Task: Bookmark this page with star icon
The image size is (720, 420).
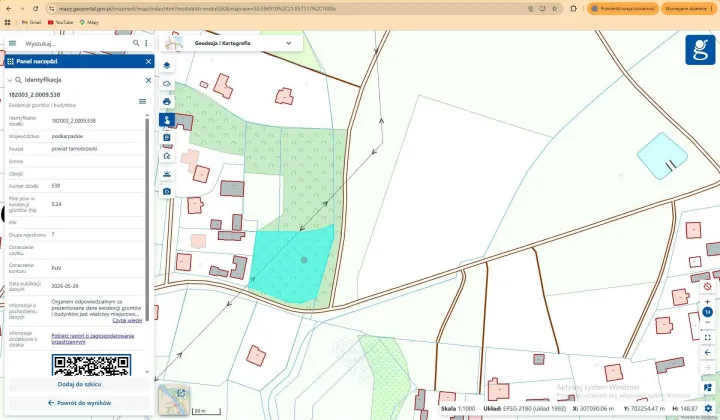Action: 555,8
